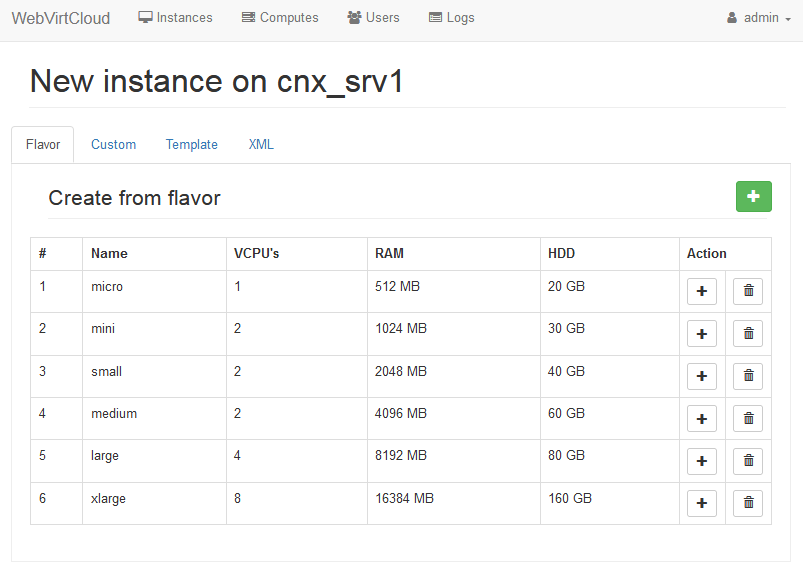Create instance from mini flavor
The height and width of the screenshot is (575, 803).
701,334
